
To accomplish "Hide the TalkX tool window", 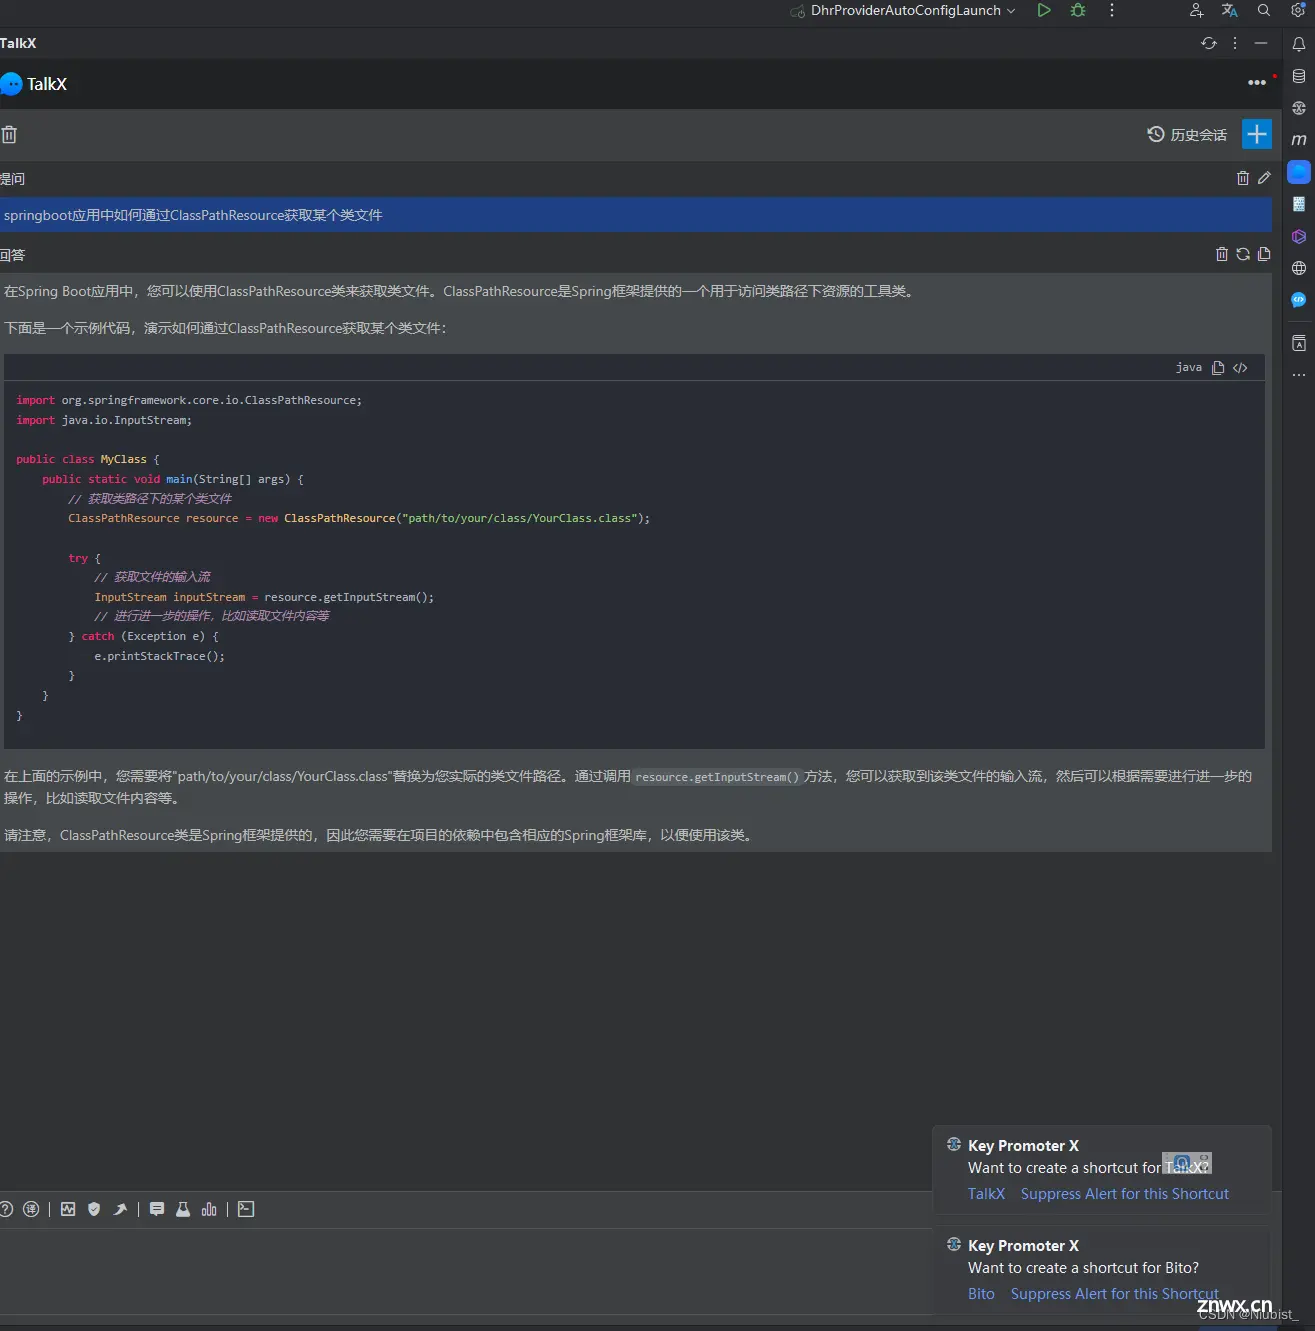I will pyautogui.click(x=1261, y=43).
